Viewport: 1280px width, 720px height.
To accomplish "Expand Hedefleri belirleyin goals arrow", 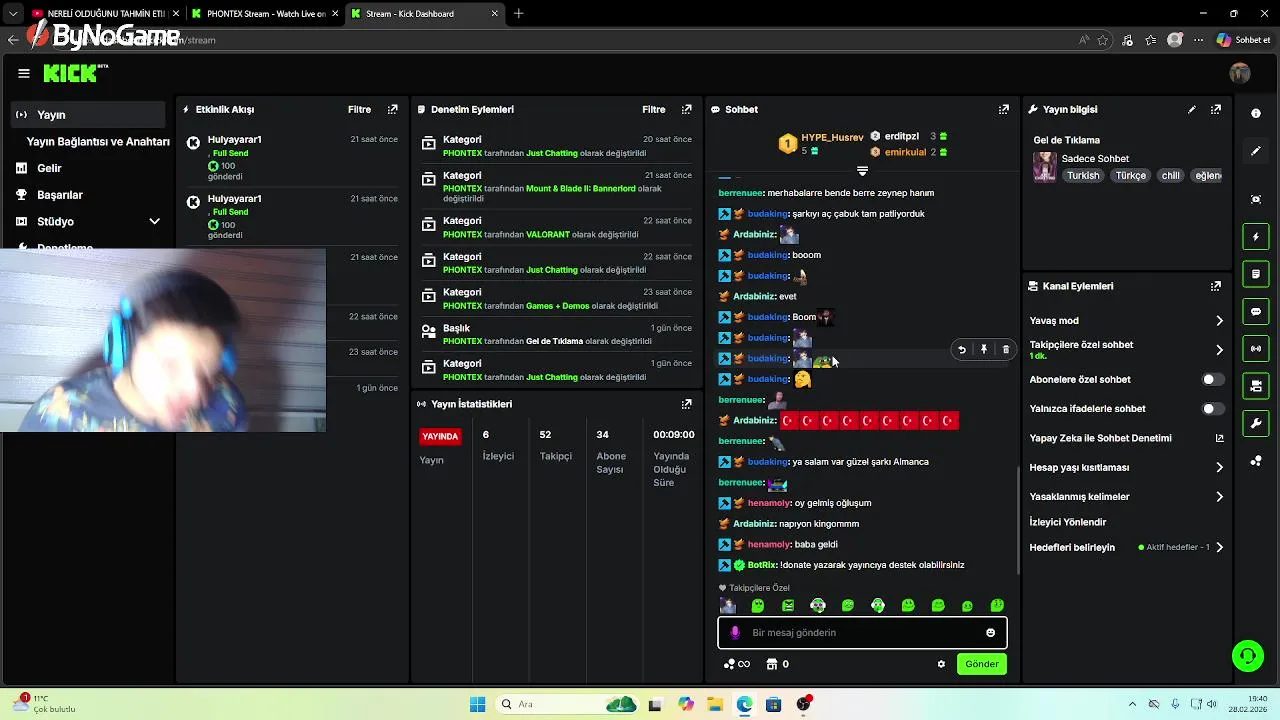I will 1219,548.
